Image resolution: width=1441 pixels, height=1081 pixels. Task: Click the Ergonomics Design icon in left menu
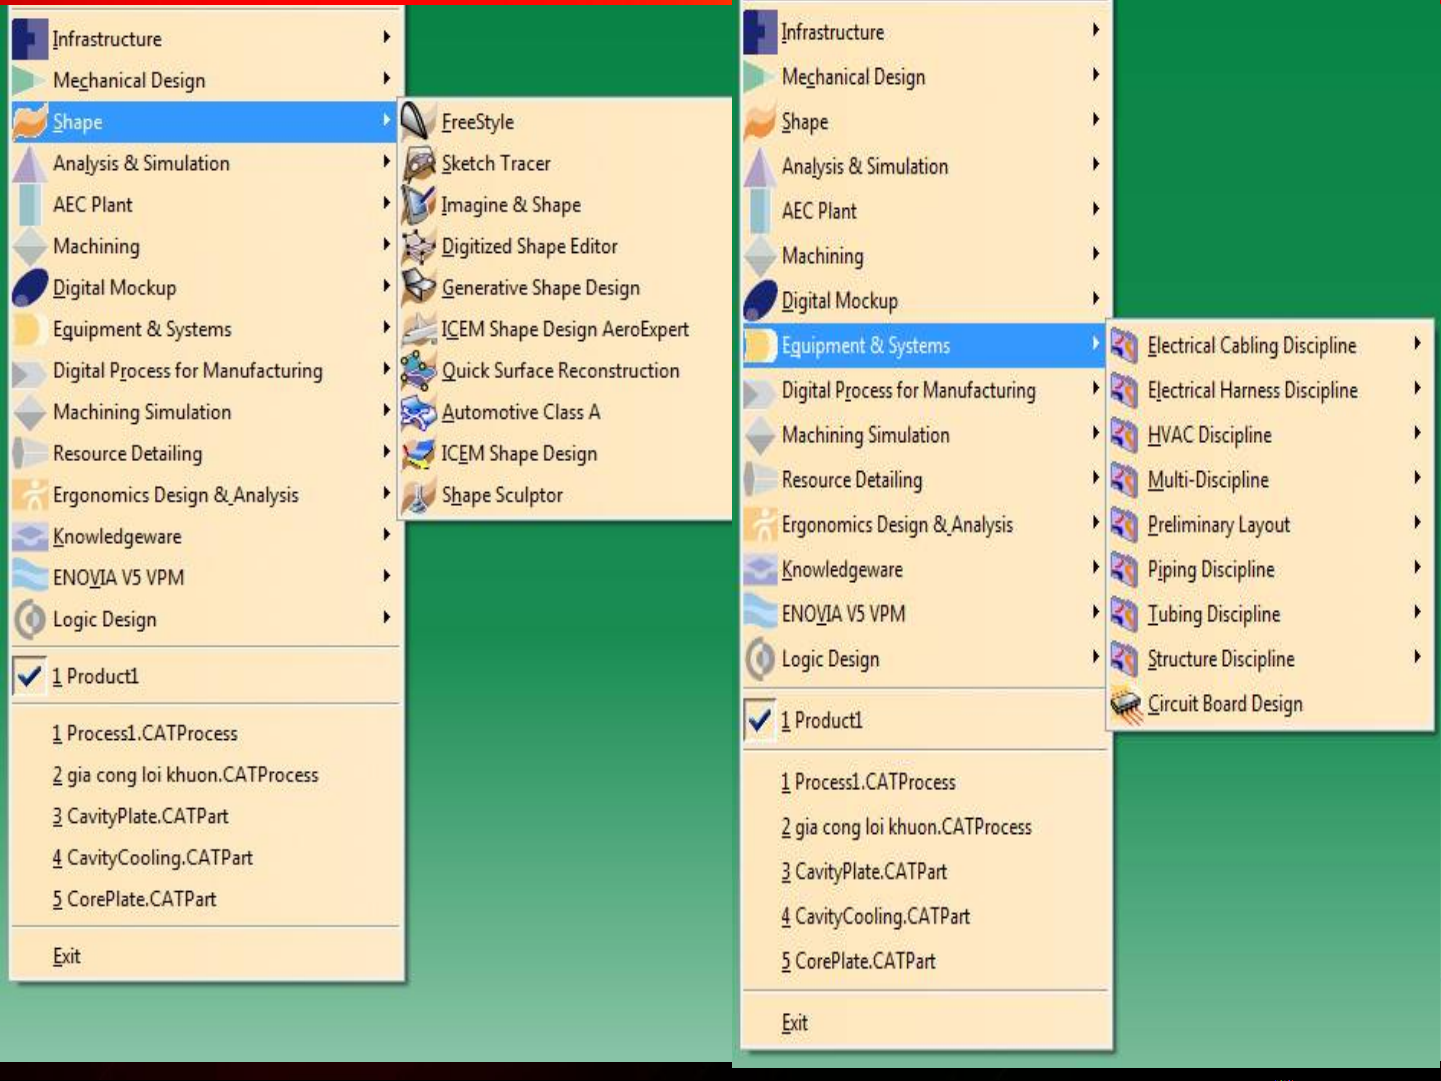(30, 495)
